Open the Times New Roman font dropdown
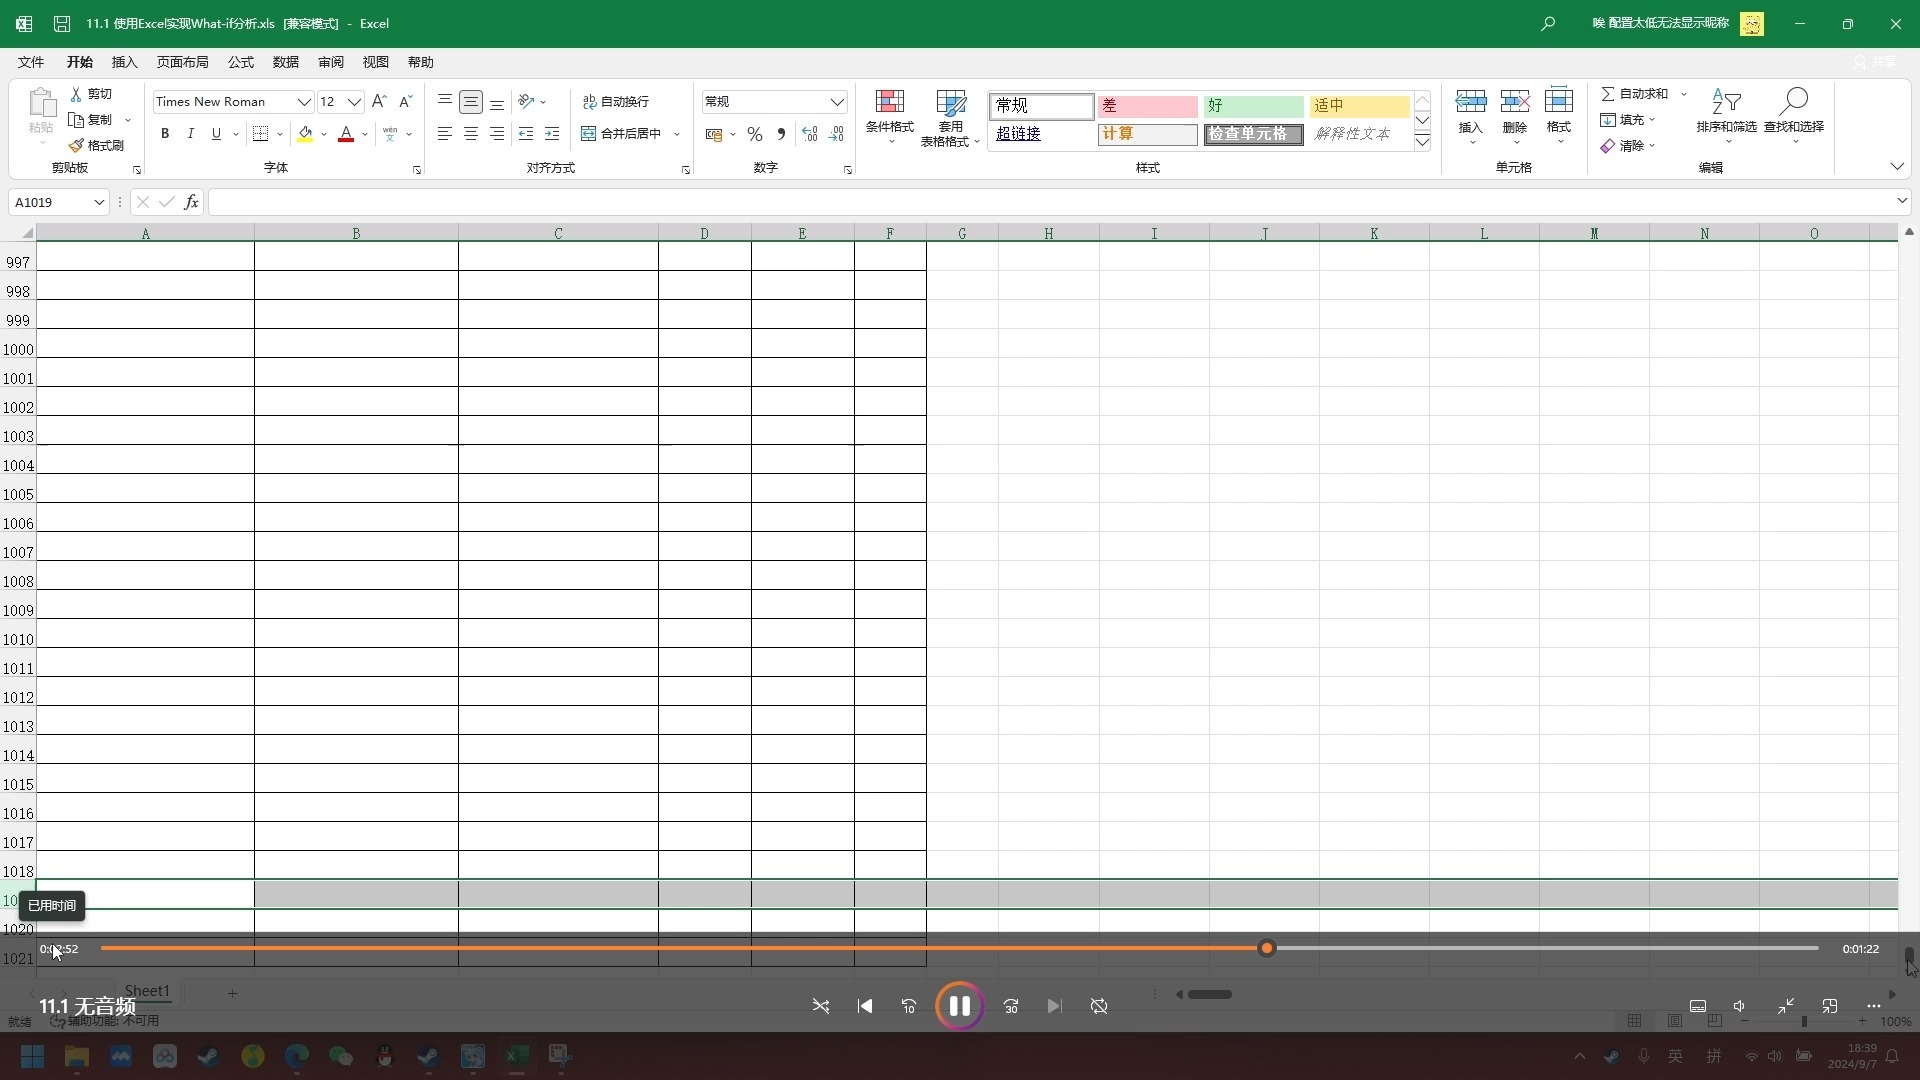Screen dimensions: 1920x1080 (303, 102)
